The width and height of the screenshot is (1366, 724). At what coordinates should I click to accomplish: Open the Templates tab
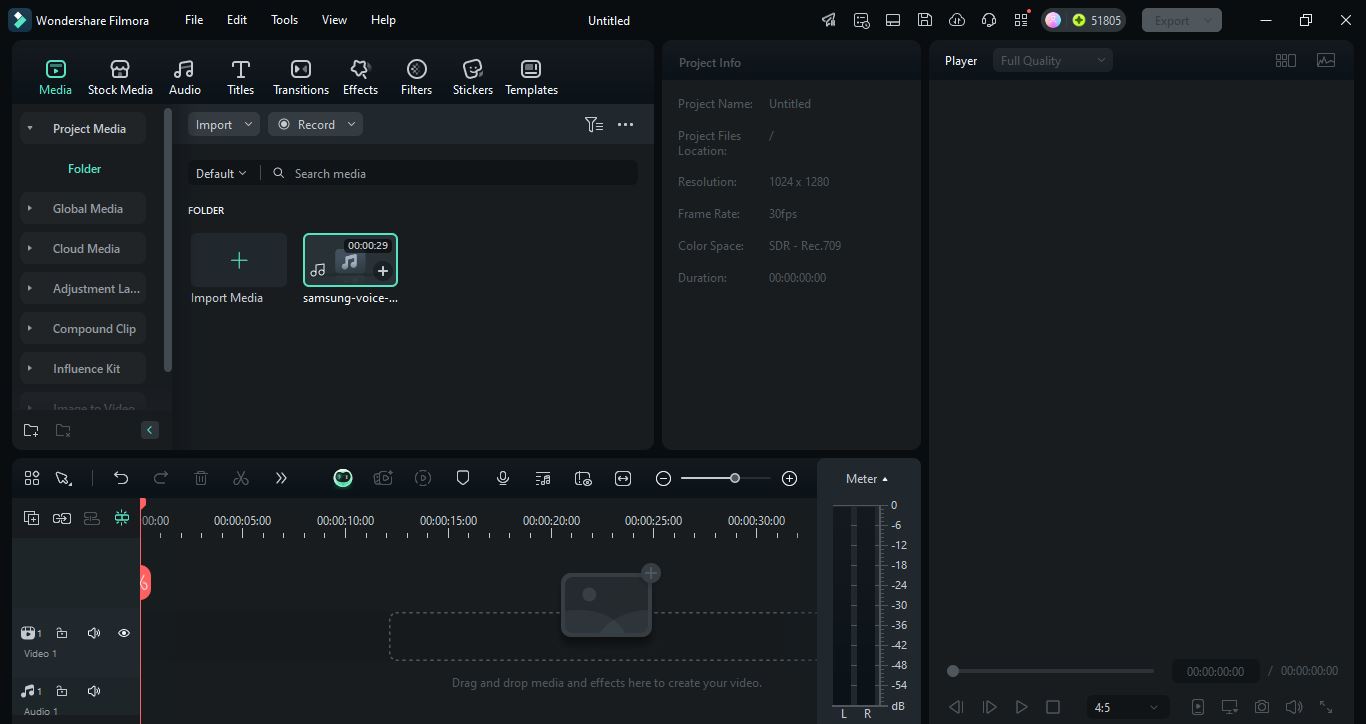pos(531,77)
